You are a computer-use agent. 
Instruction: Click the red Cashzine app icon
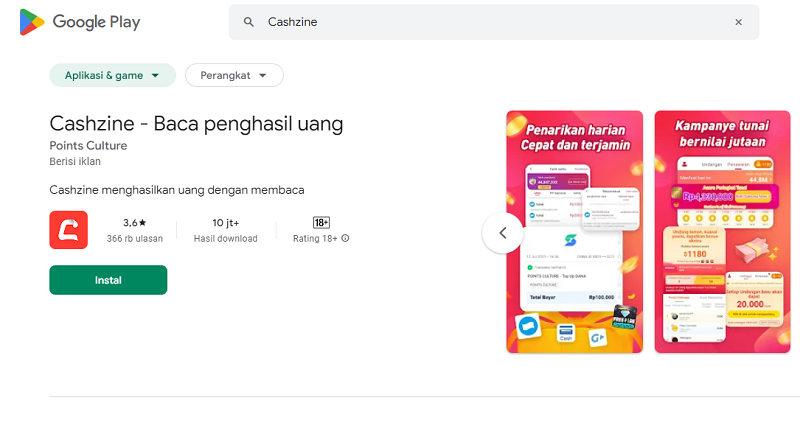pos(68,230)
